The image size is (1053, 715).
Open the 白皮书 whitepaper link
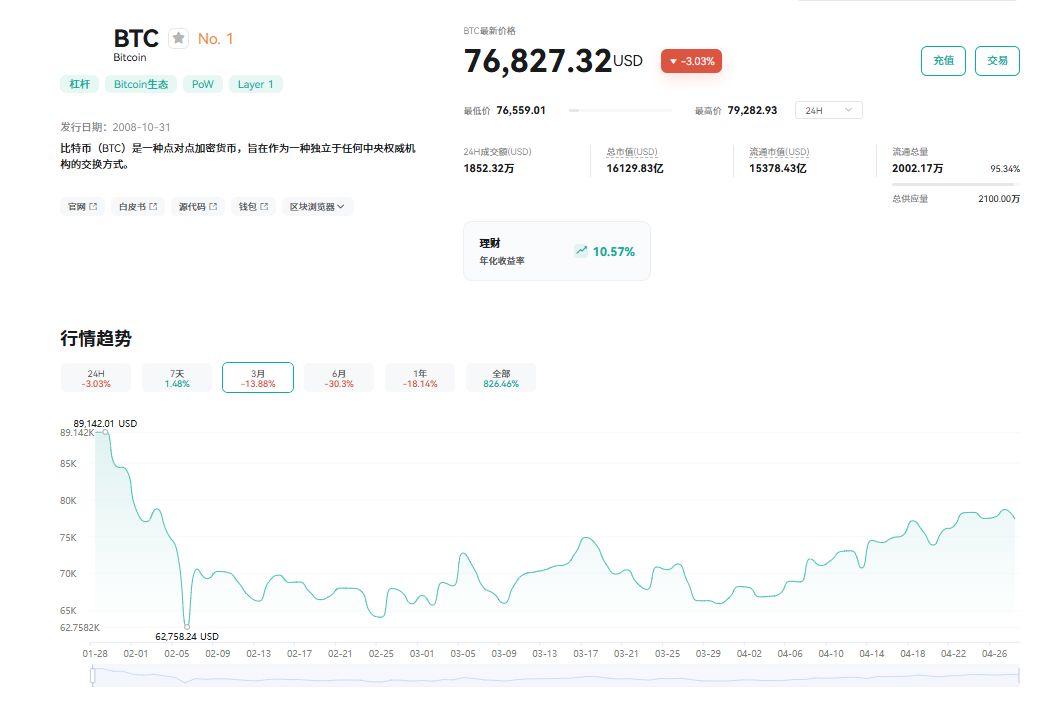tap(138, 207)
